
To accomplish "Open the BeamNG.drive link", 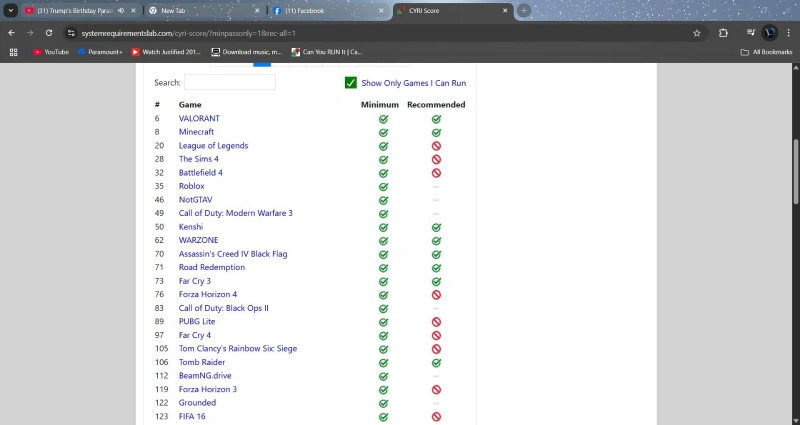I will (205, 376).
